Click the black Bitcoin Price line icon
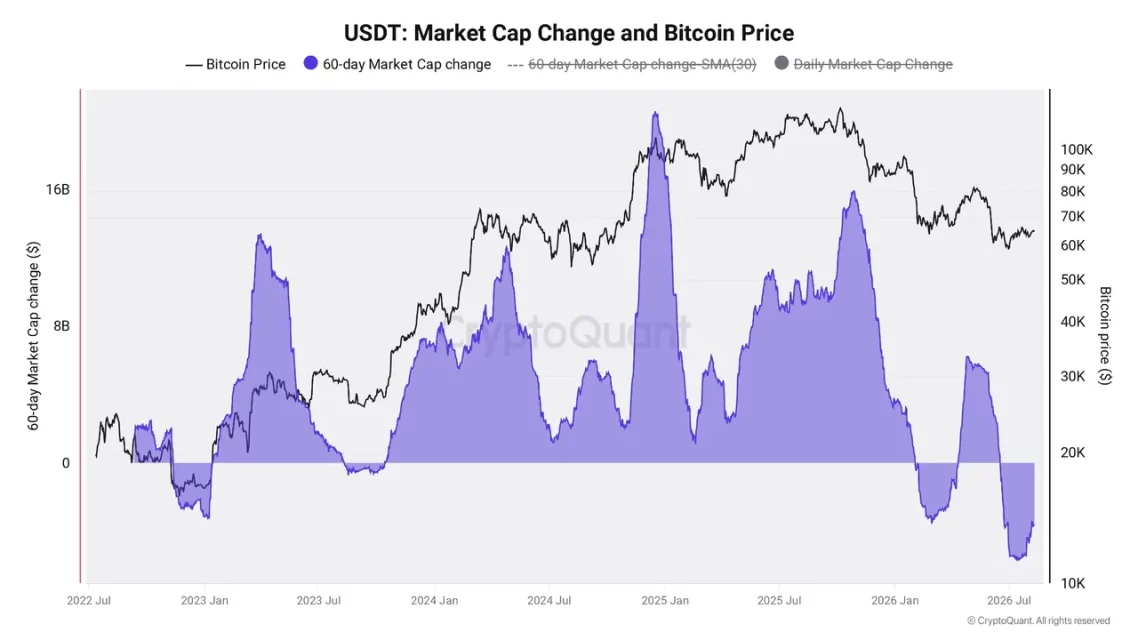This screenshot has height=640, width=1138. click(x=193, y=65)
